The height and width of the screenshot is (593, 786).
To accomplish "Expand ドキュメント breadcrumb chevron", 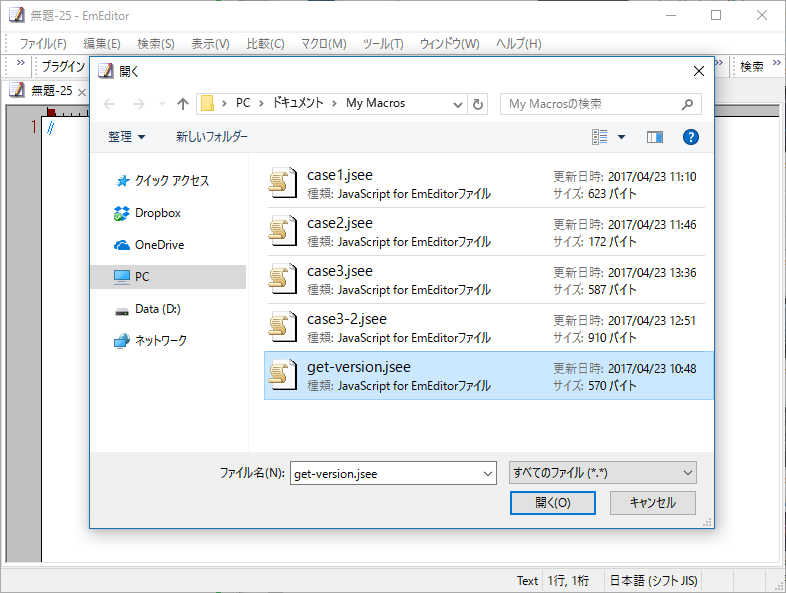I will click(334, 103).
